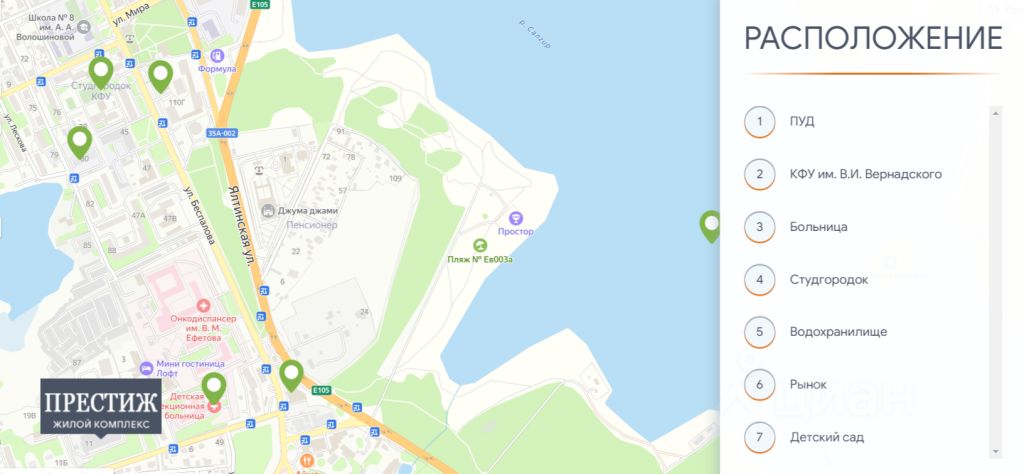The image size is (1024, 474).
Task: Open the Простор trophy map icon
Action: [x=516, y=217]
